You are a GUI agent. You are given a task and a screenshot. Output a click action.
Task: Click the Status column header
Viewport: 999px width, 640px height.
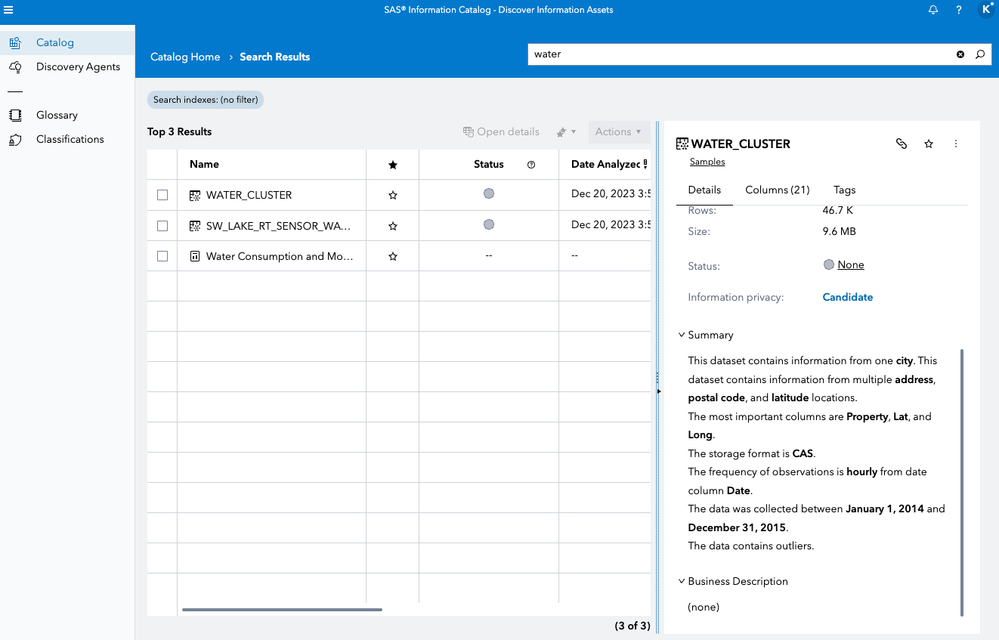click(489, 164)
